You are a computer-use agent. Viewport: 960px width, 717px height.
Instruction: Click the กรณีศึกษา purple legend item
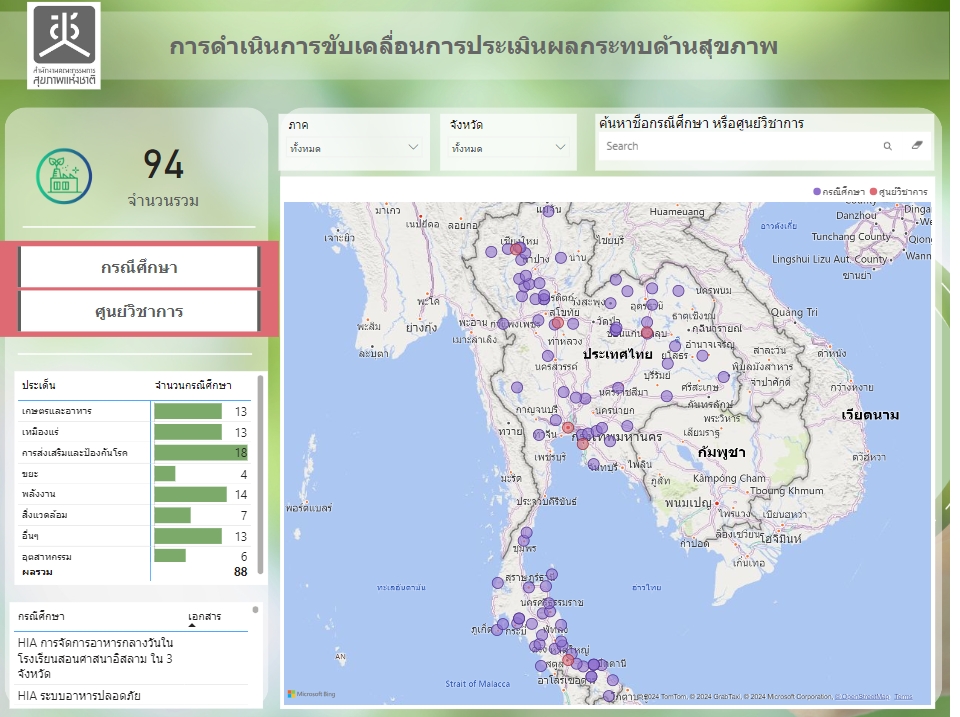pyautogui.click(x=839, y=192)
